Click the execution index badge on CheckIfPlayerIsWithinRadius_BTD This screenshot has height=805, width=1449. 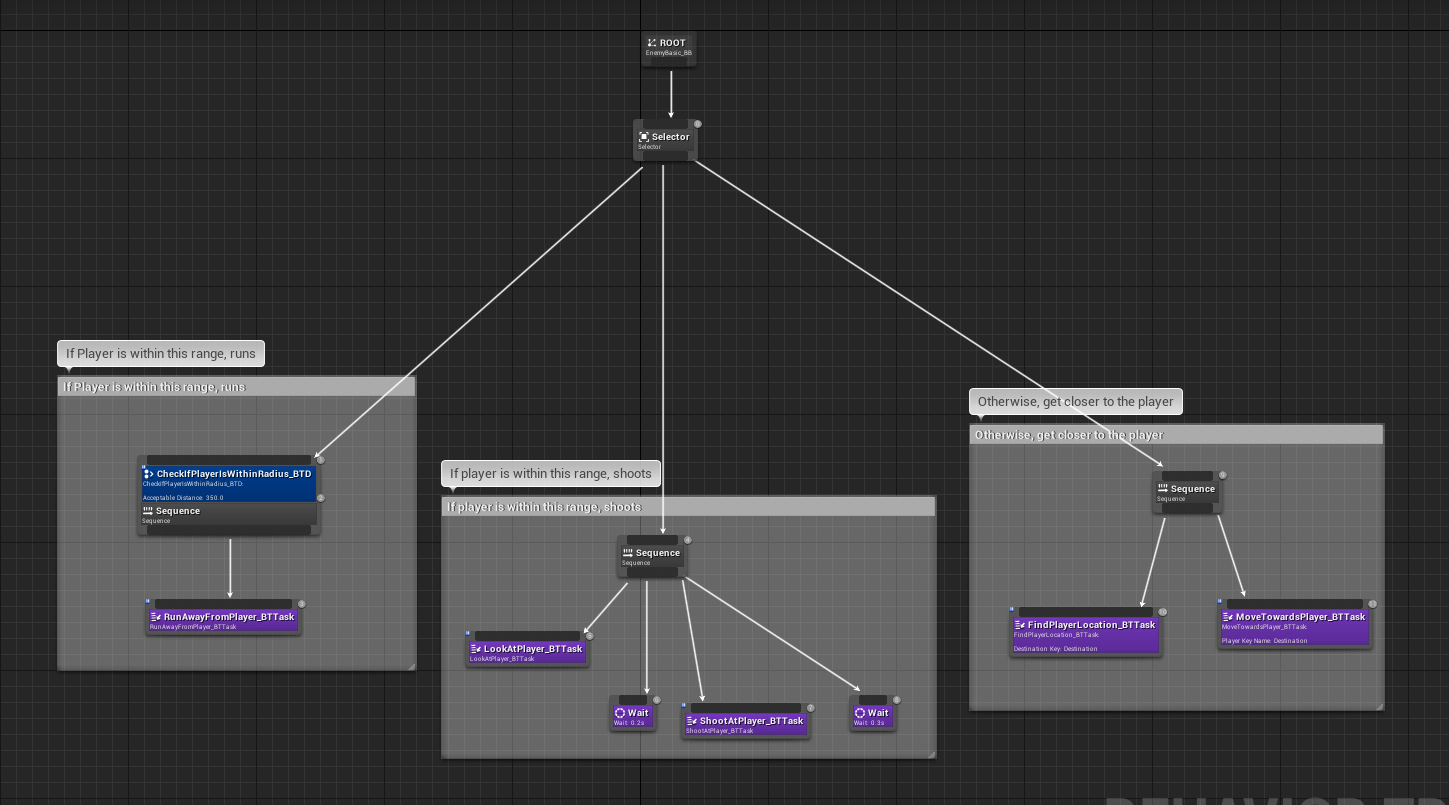(x=321, y=460)
